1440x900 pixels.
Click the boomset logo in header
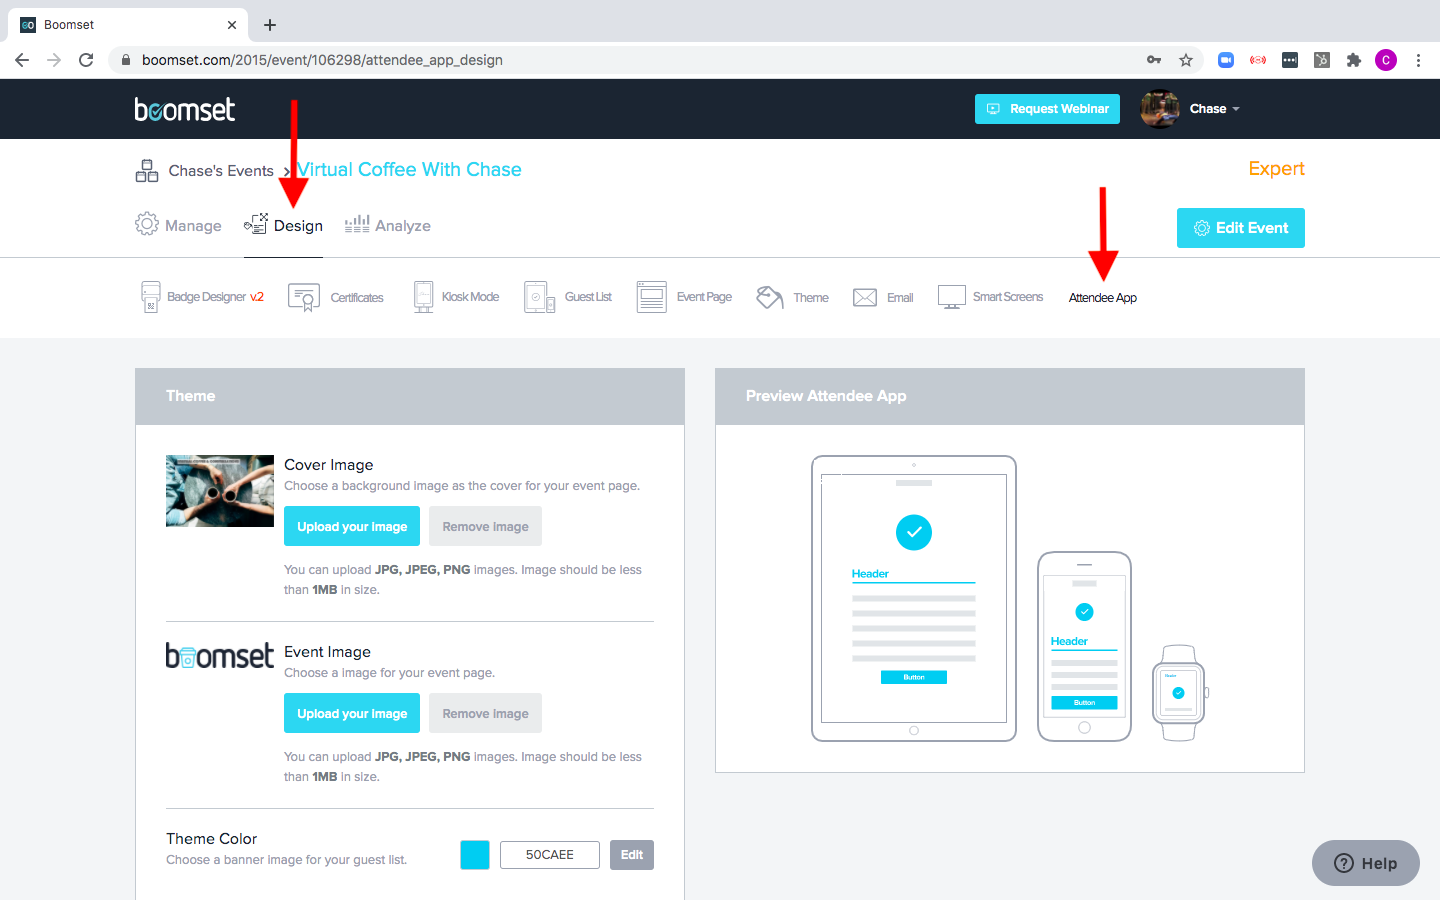pos(185,109)
